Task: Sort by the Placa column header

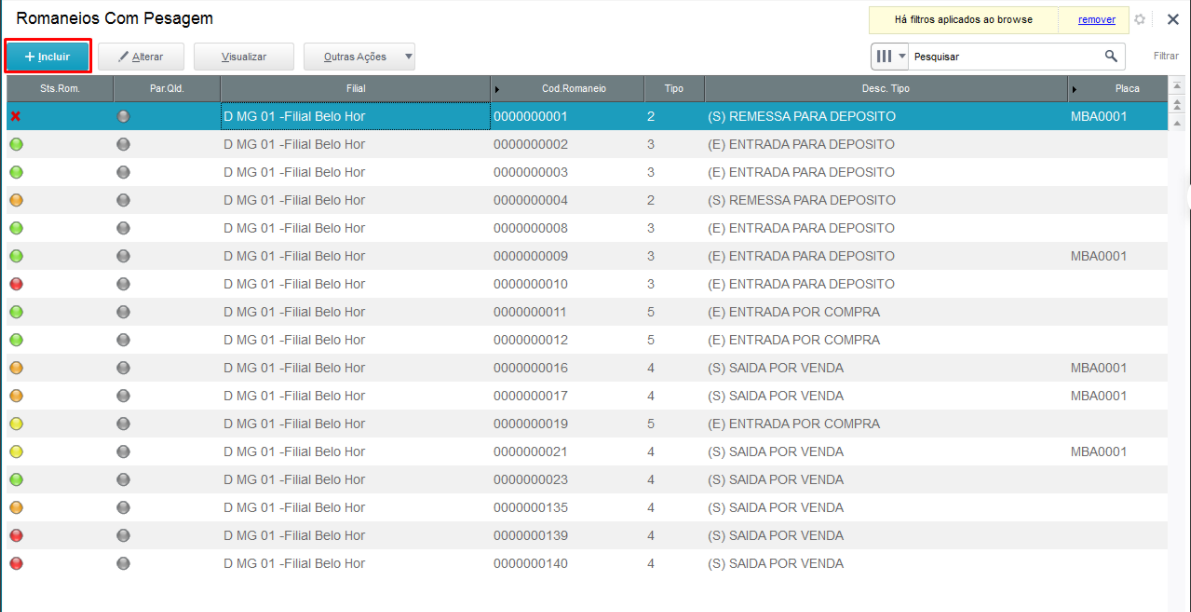Action: [1117, 89]
